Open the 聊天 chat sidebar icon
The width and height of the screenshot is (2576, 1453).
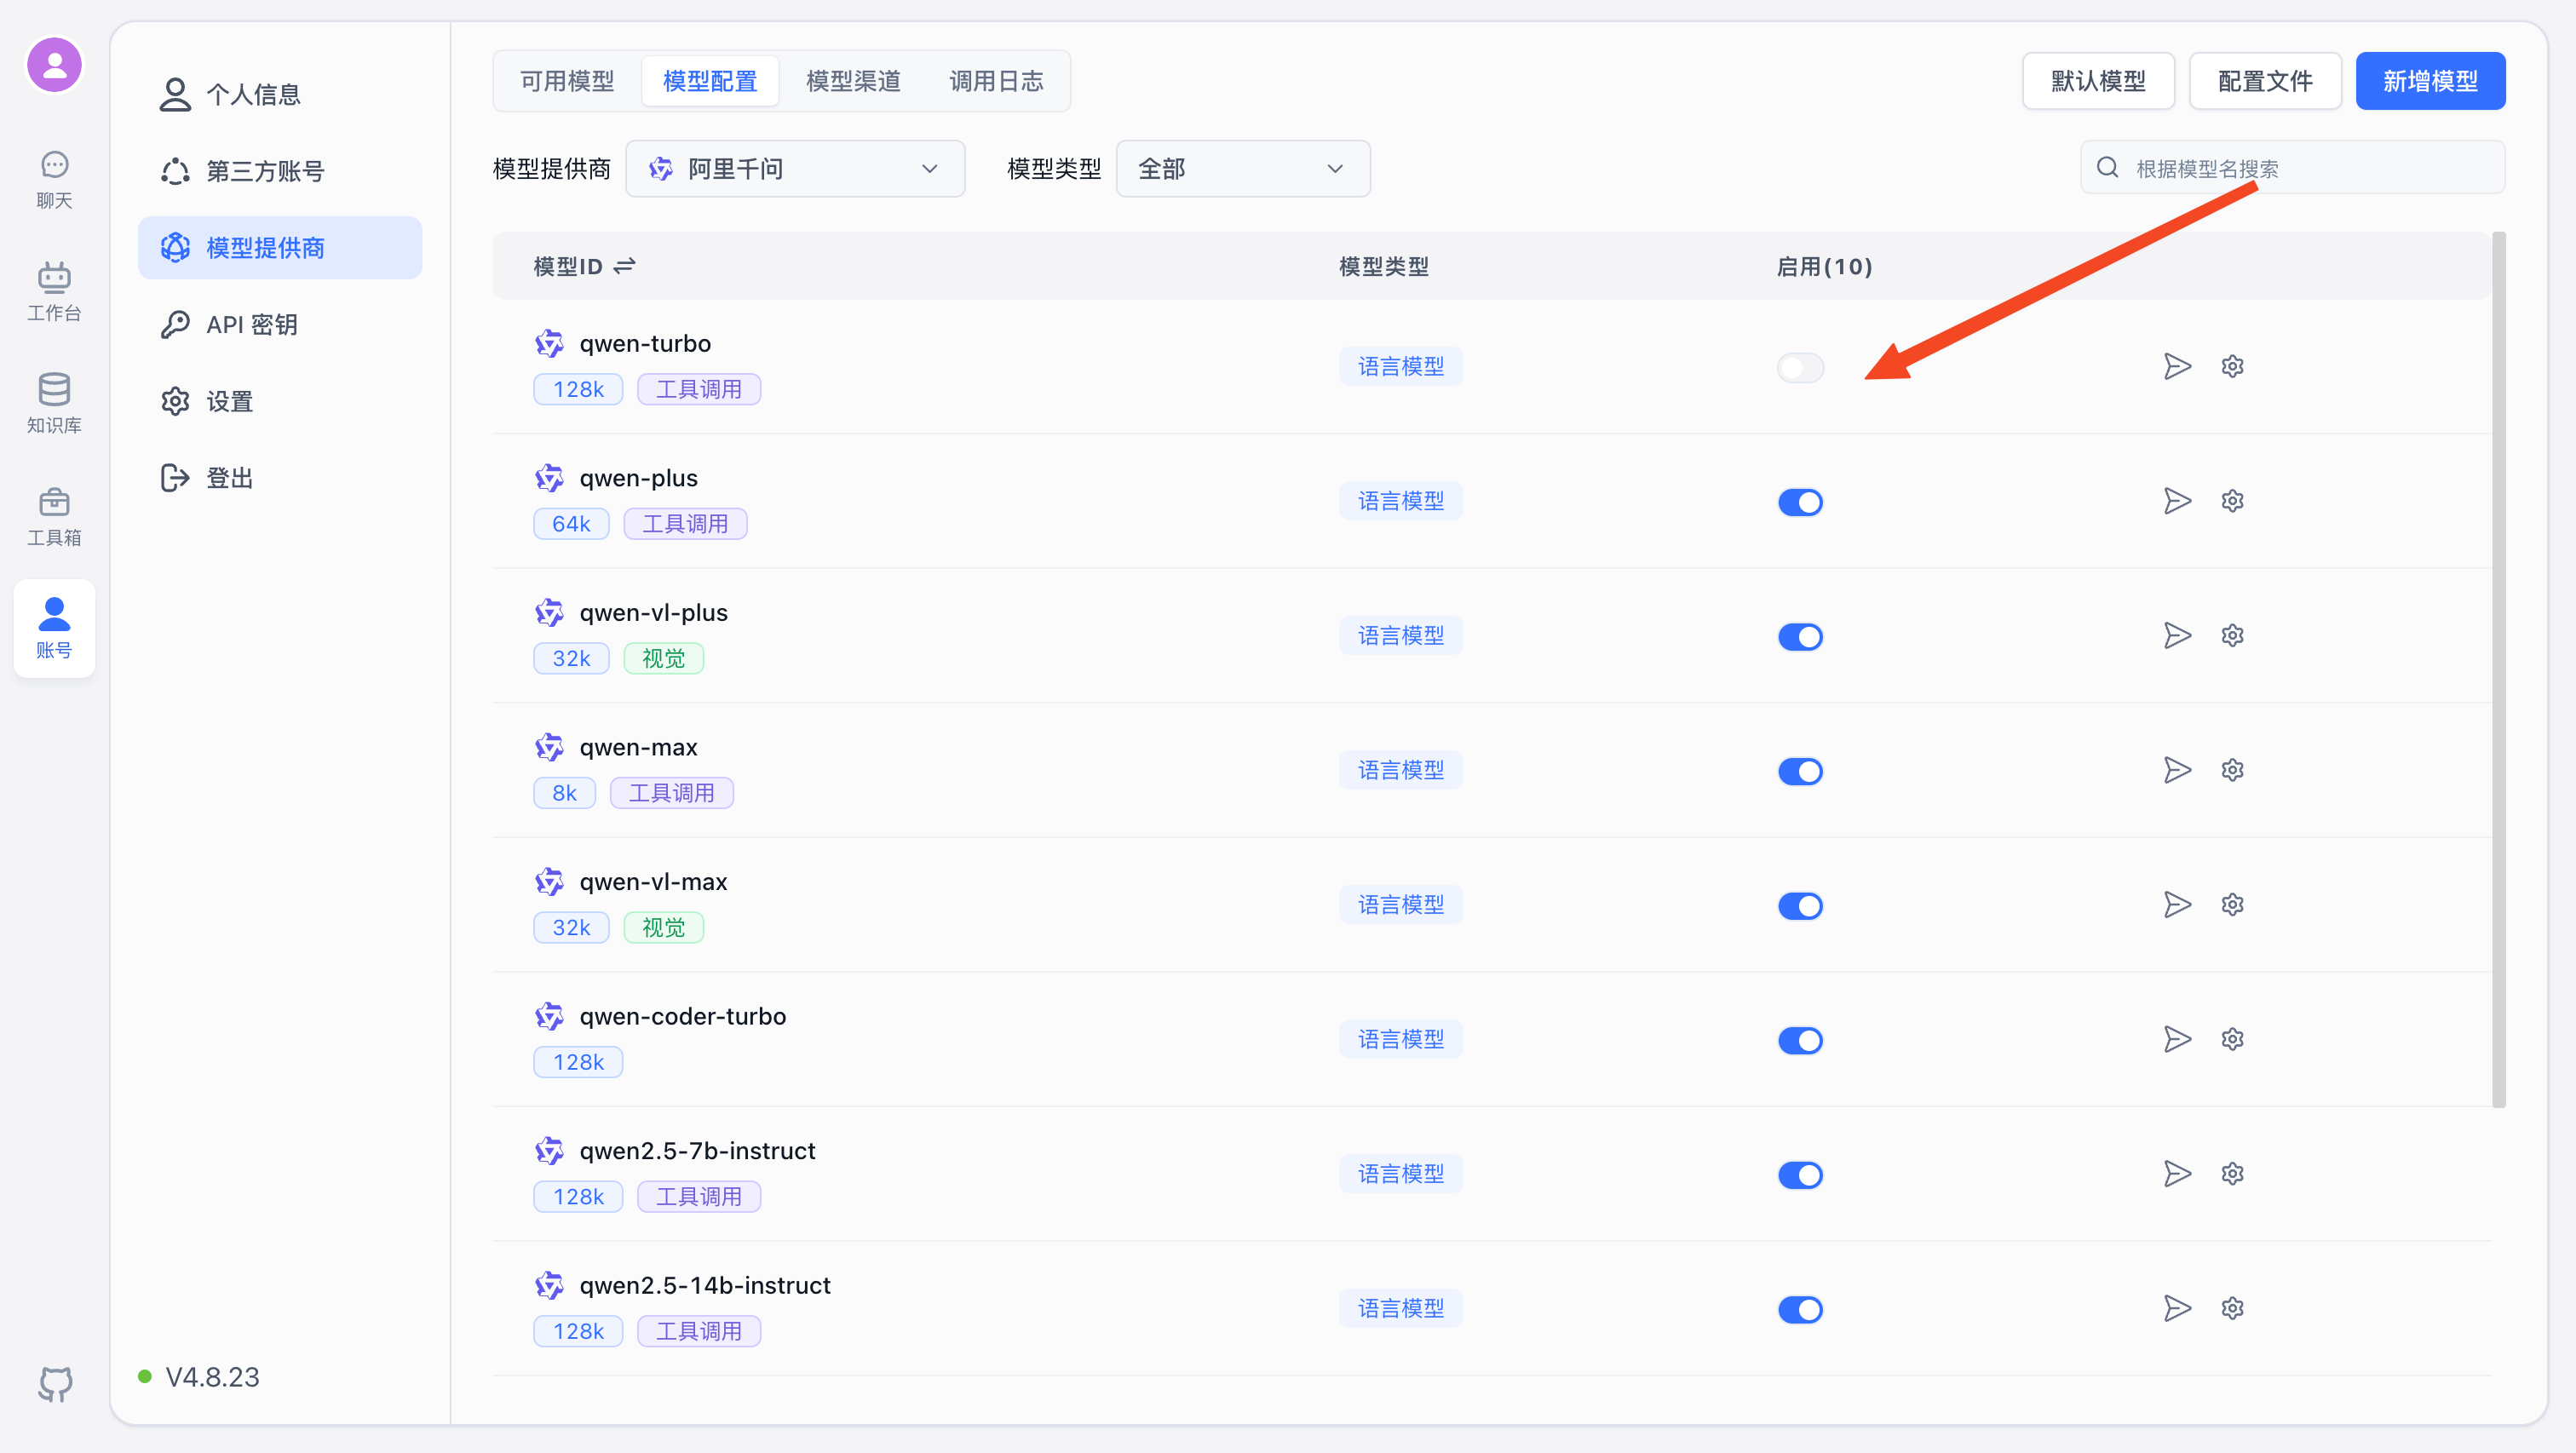coord(54,179)
